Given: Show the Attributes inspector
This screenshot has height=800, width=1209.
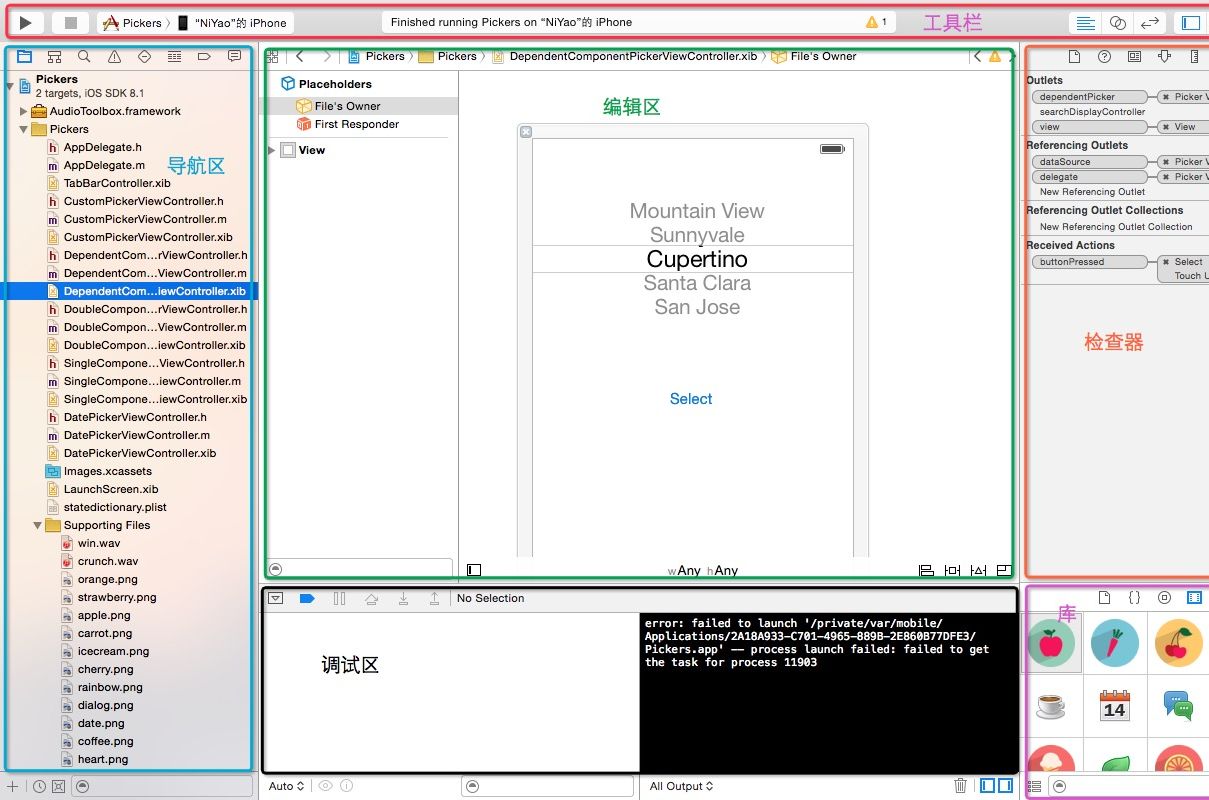Looking at the screenshot, I should click(x=1164, y=57).
